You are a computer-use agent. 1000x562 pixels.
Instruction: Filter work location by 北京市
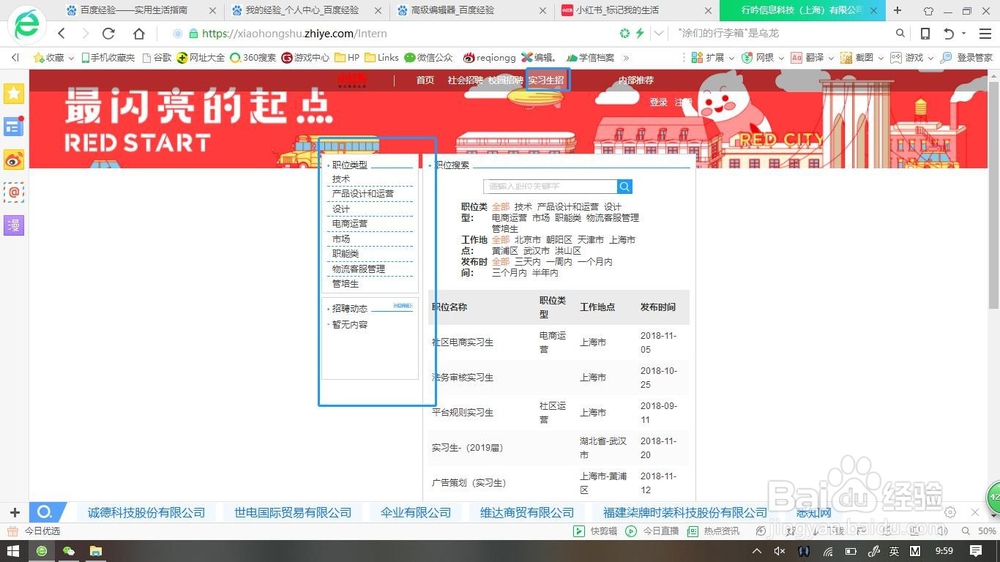[x=527, y=240]
